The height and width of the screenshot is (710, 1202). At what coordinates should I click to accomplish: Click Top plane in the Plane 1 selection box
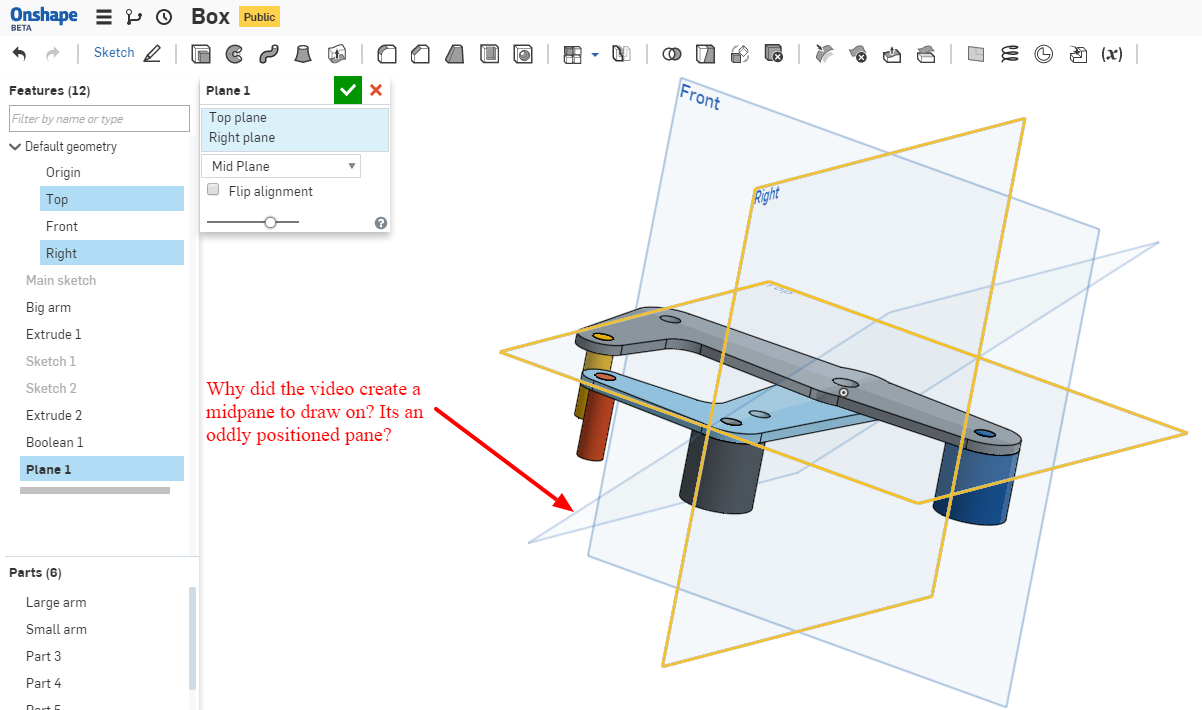tap(238, 118)
